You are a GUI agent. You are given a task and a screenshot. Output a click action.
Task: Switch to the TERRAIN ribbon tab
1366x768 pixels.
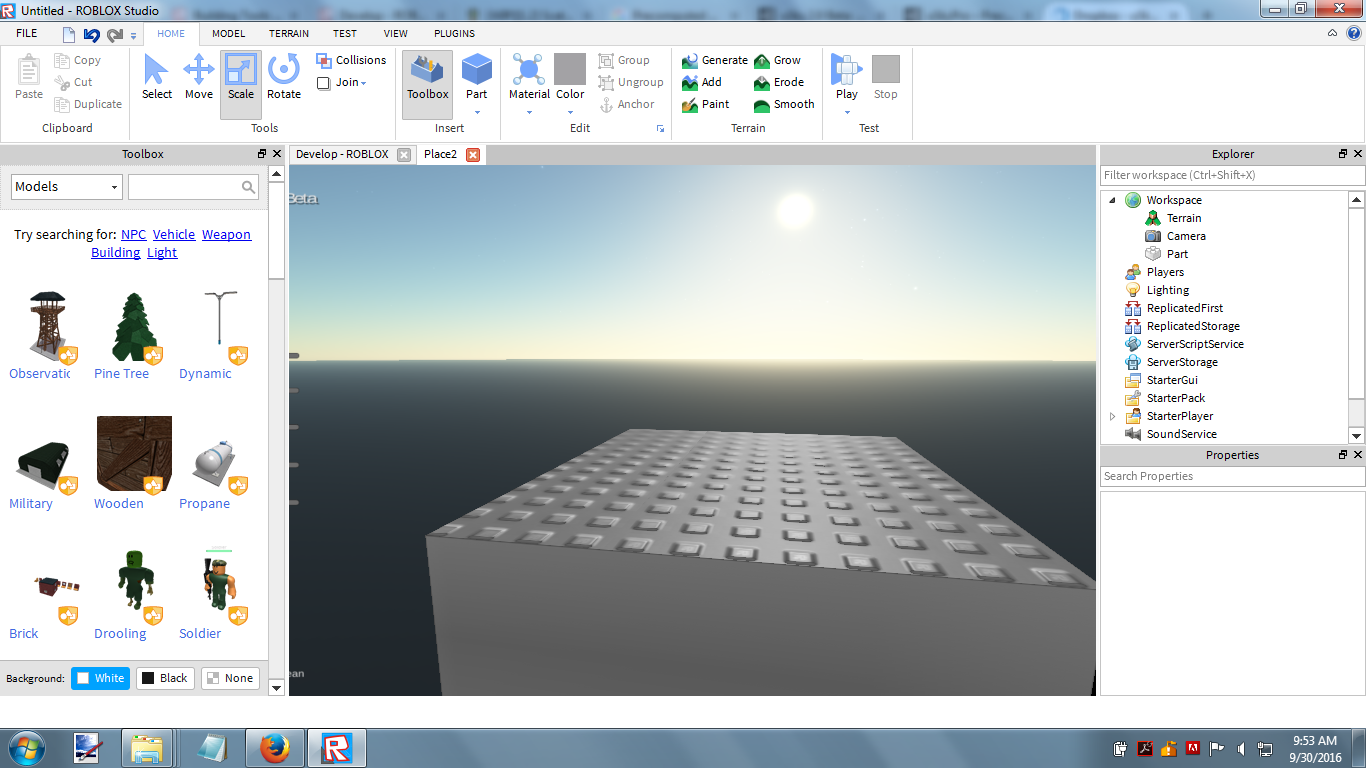pyautogui.click(x=289, y=33)
